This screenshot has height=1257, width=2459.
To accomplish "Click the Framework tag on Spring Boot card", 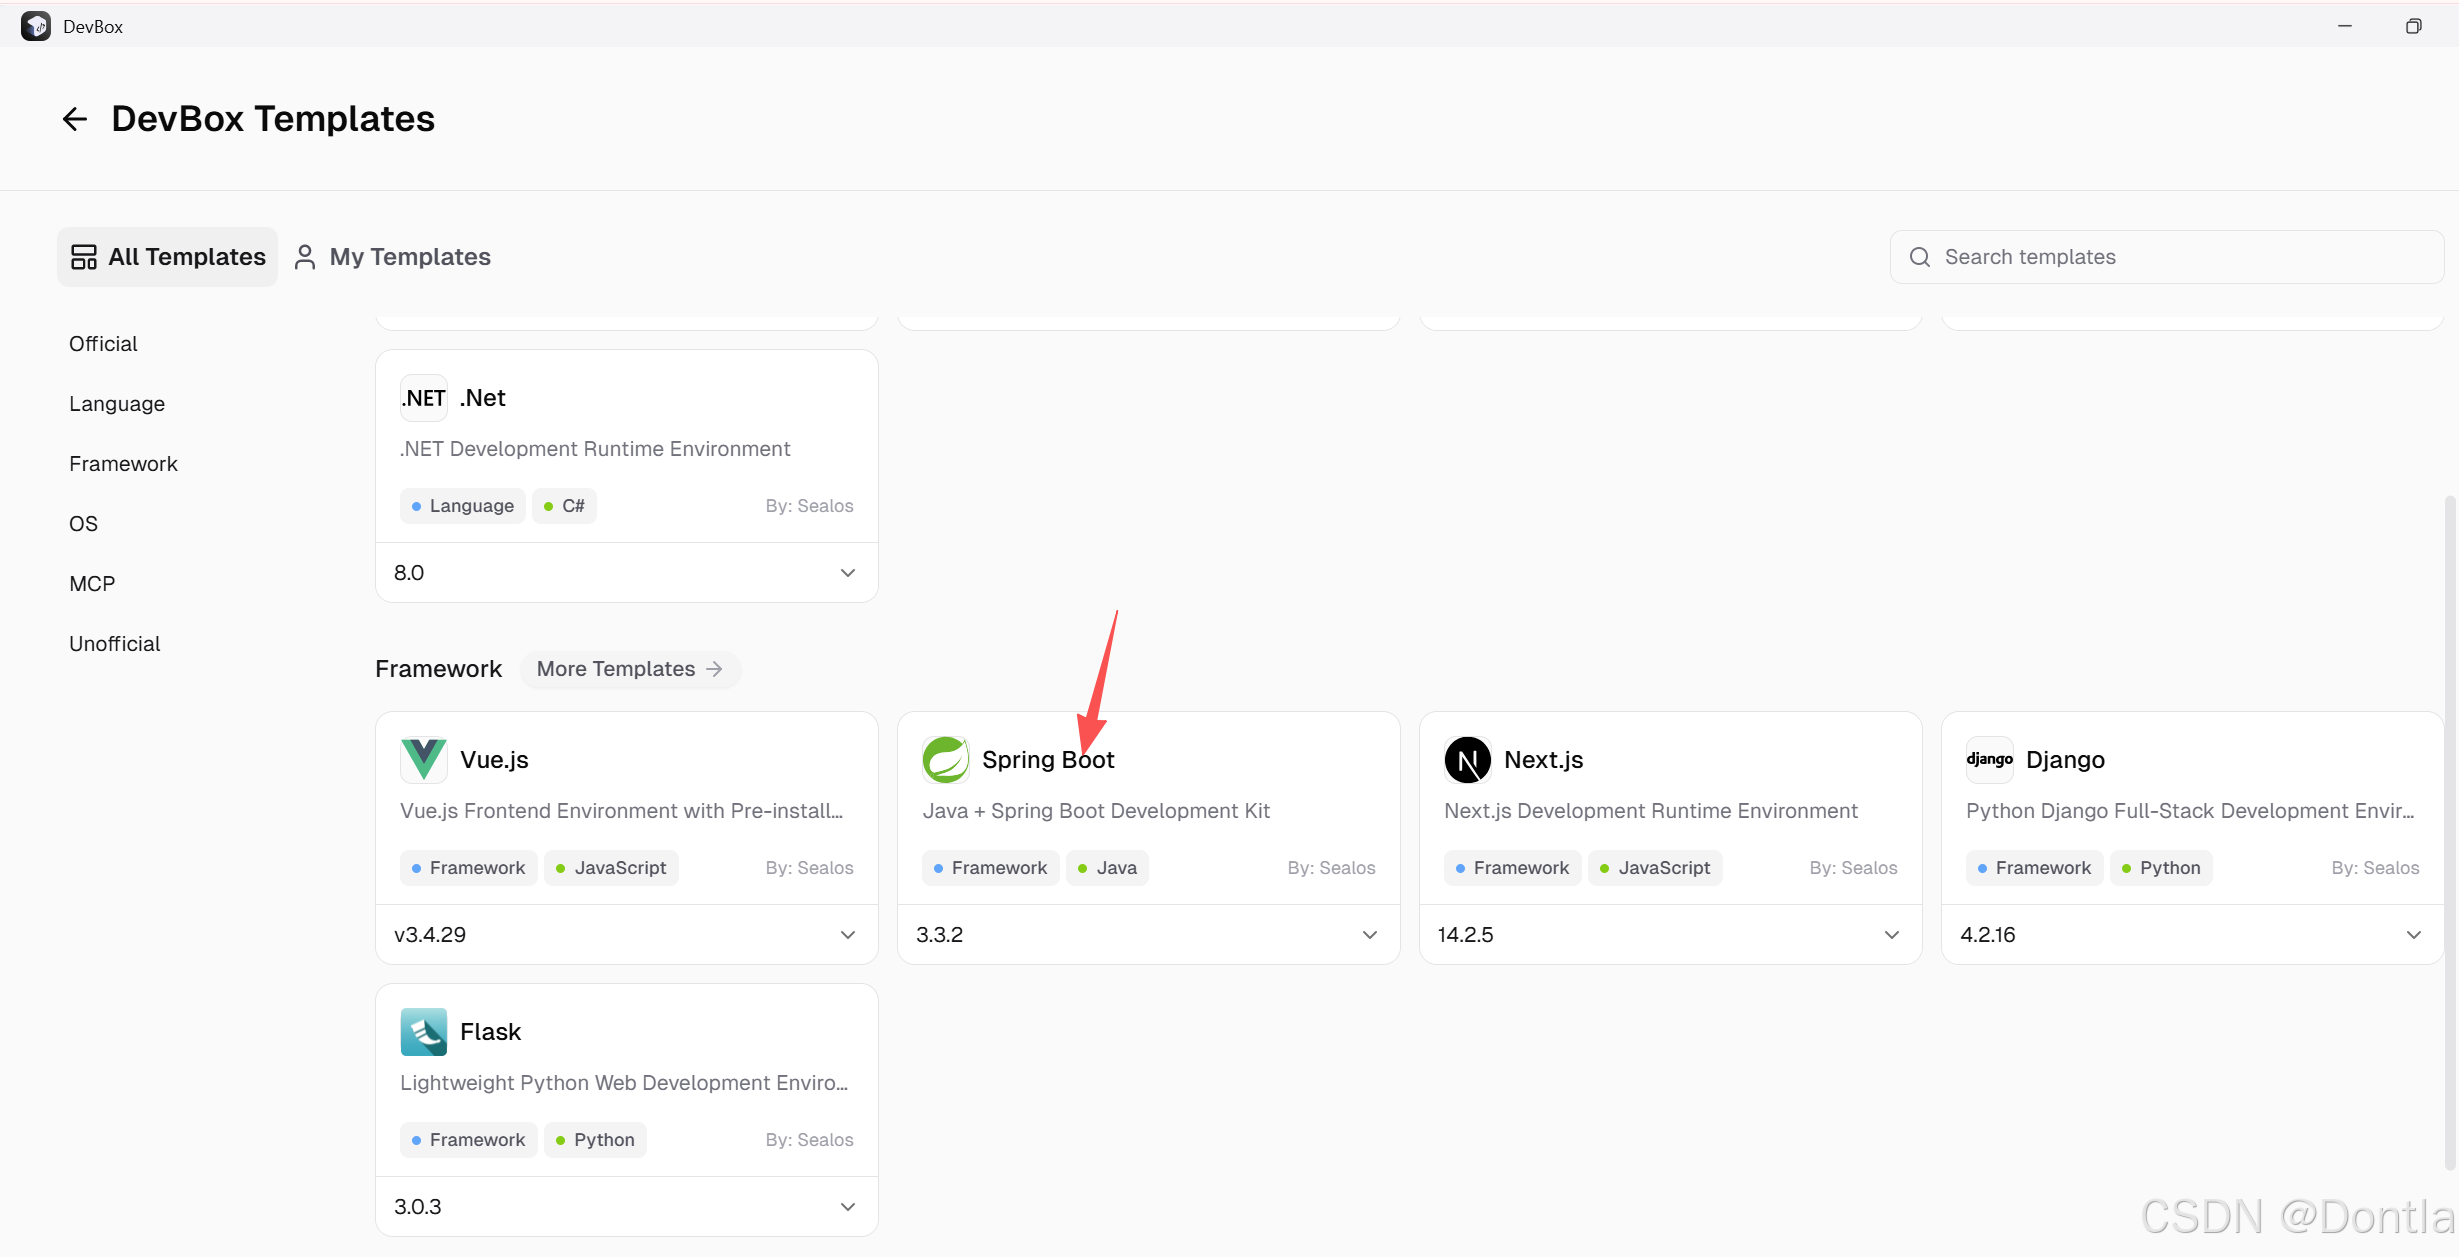I will point(991,868).
